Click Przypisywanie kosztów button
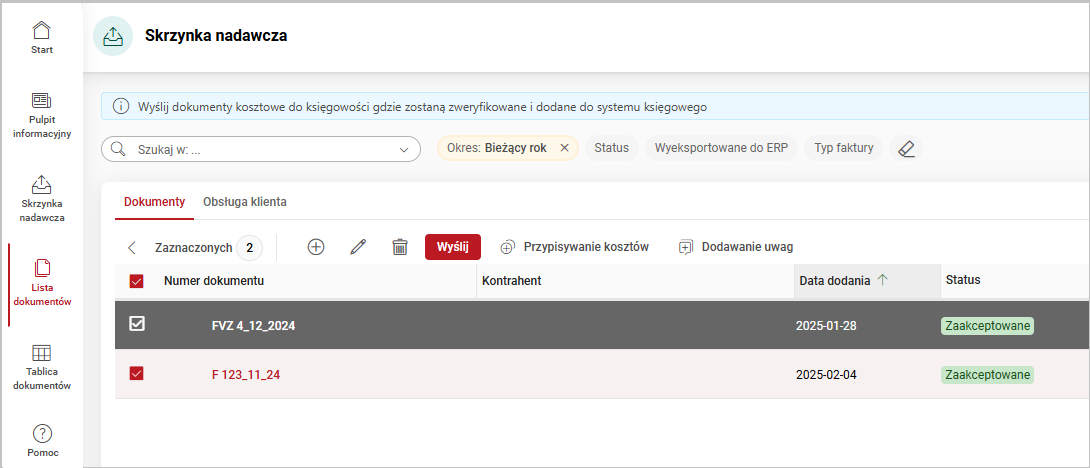1090x468 pixels. point(574,247)
